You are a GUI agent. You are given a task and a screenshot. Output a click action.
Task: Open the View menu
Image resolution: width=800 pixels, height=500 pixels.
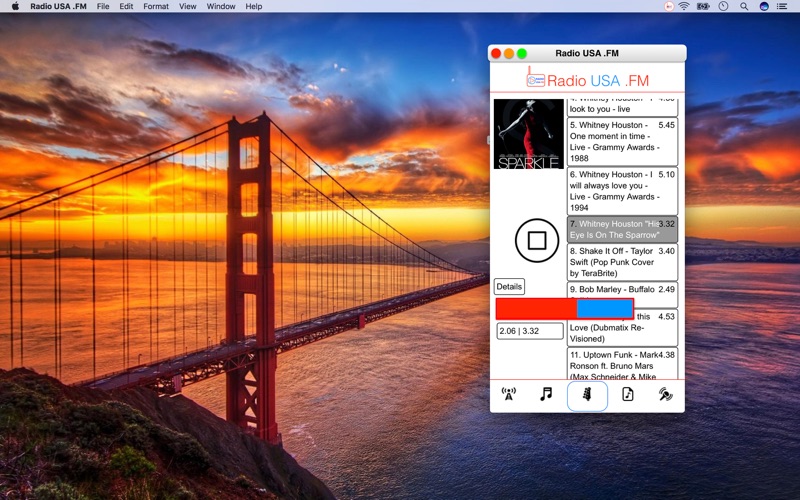pyautogui.click(x=188, y=6)
